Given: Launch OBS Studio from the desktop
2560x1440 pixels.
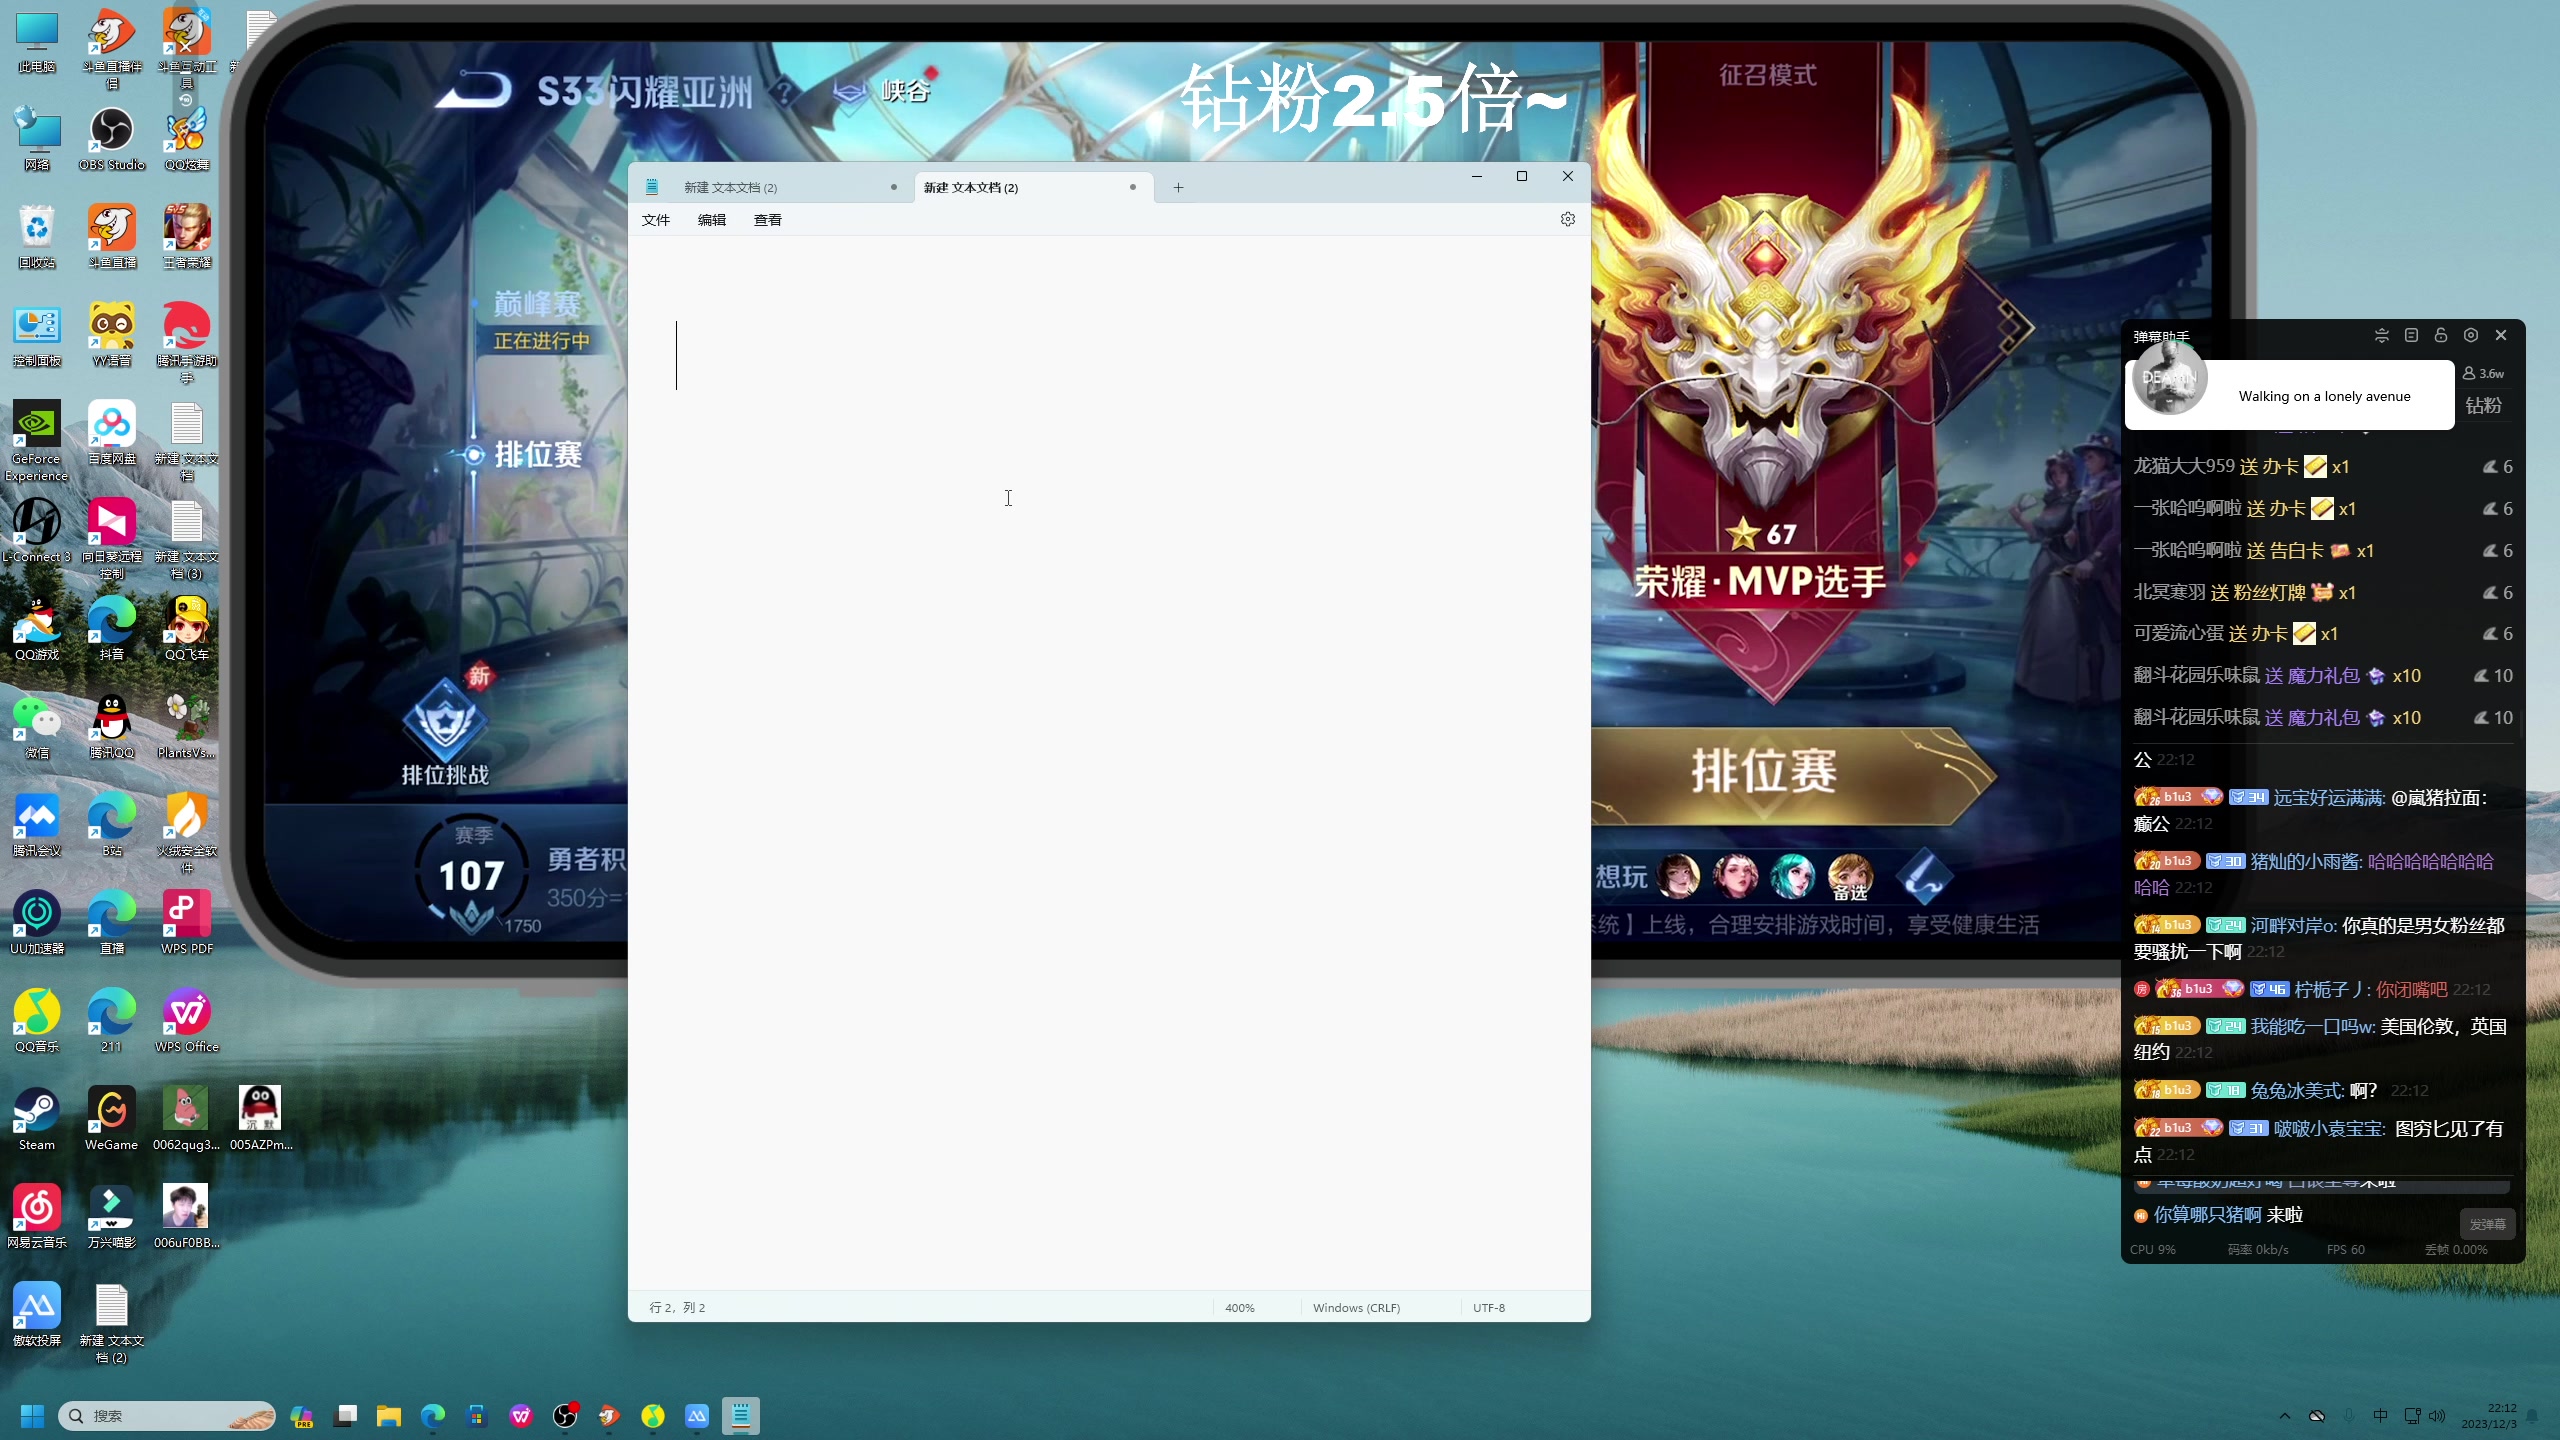Looking at the screenshot, I should (x=111, y=133).
